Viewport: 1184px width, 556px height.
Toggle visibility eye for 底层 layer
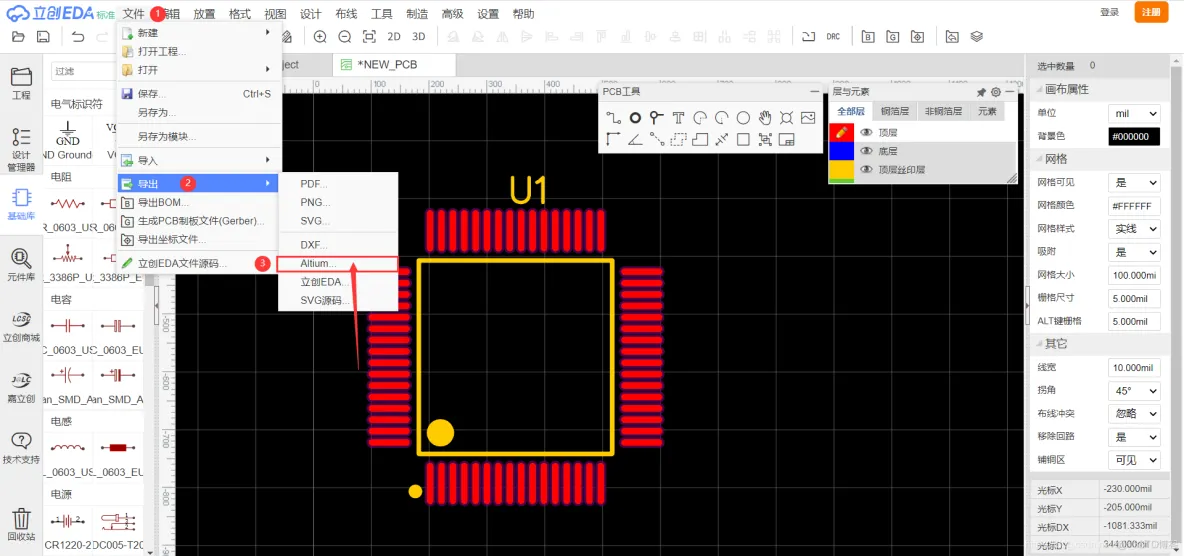[x=866, y=151]
